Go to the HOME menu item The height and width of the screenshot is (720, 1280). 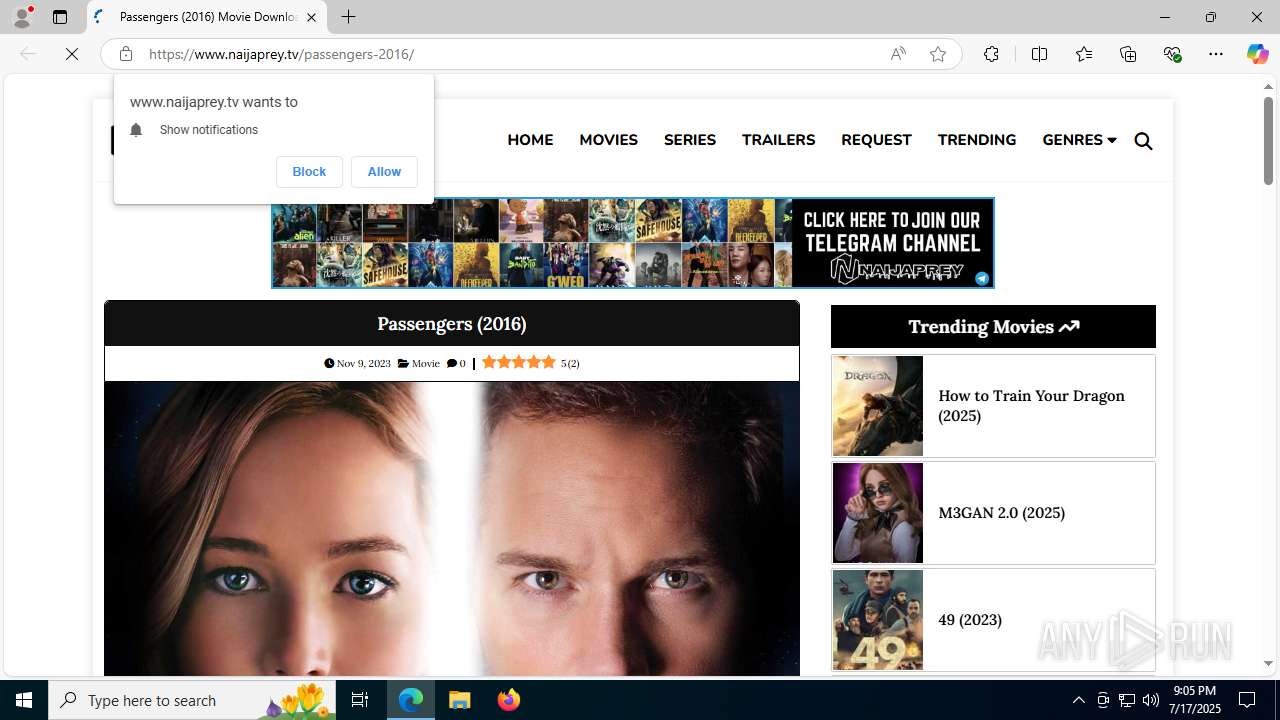coord(530,140)
